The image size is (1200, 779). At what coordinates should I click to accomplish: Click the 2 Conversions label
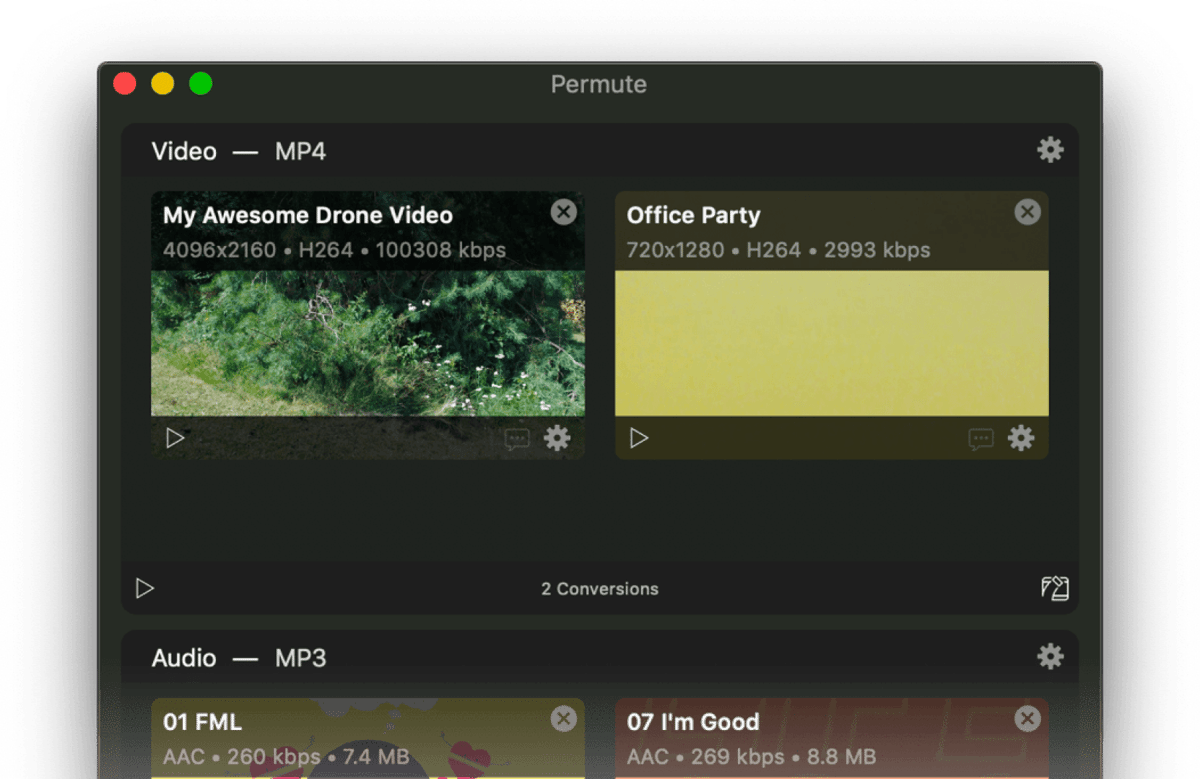click(x=599, y=588)
